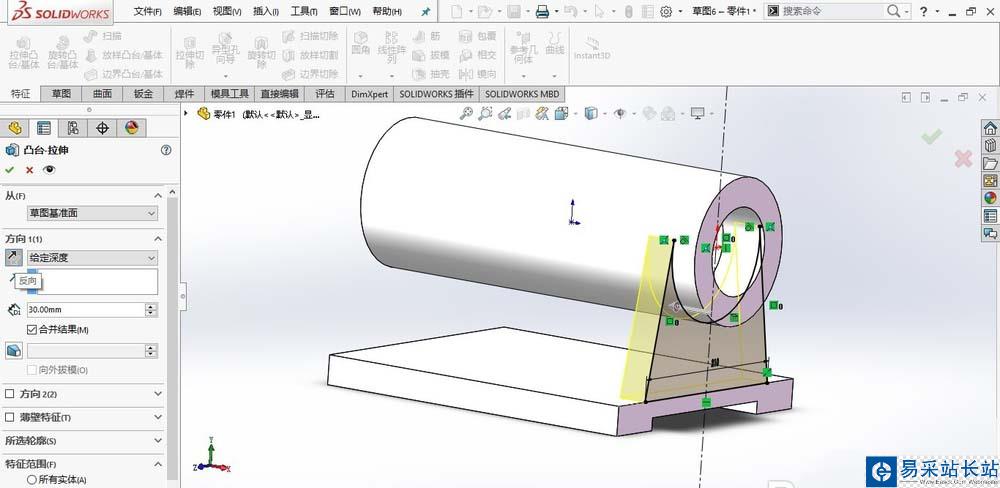Open the 草图基准面 start condition dropdown
This screenshot has height=488, width=1000.
point(92,213)
